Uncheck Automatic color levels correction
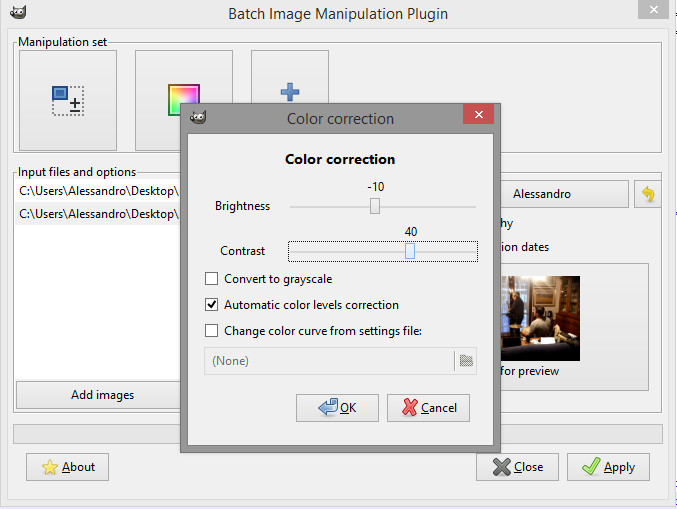677x509 pixels. [x=211, y=304]
